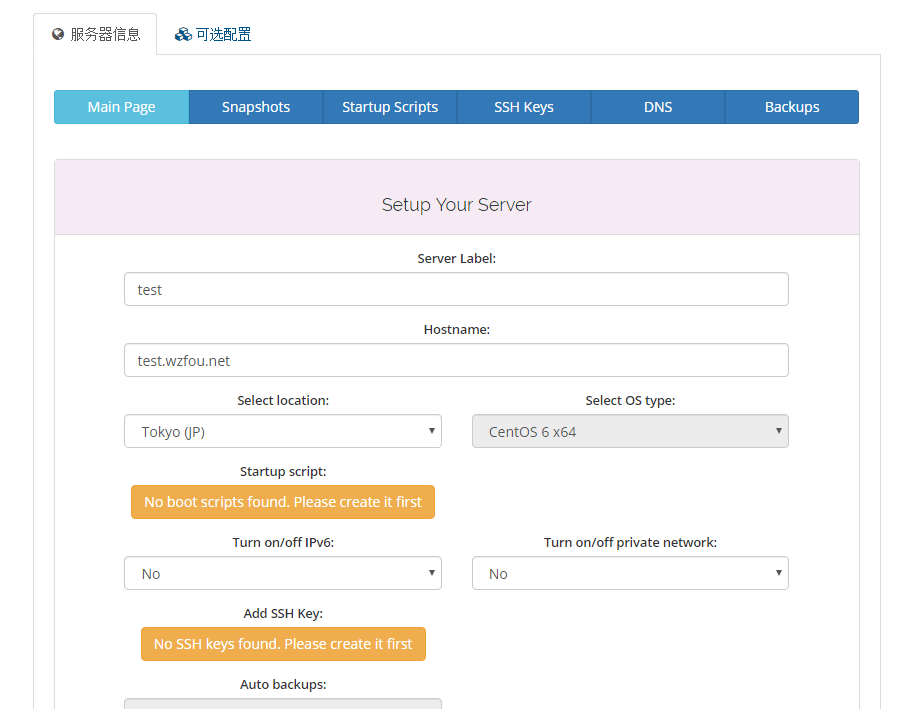
Task: Expand the Turn on/off IPv6 dropdown
Action: [283, 573]
